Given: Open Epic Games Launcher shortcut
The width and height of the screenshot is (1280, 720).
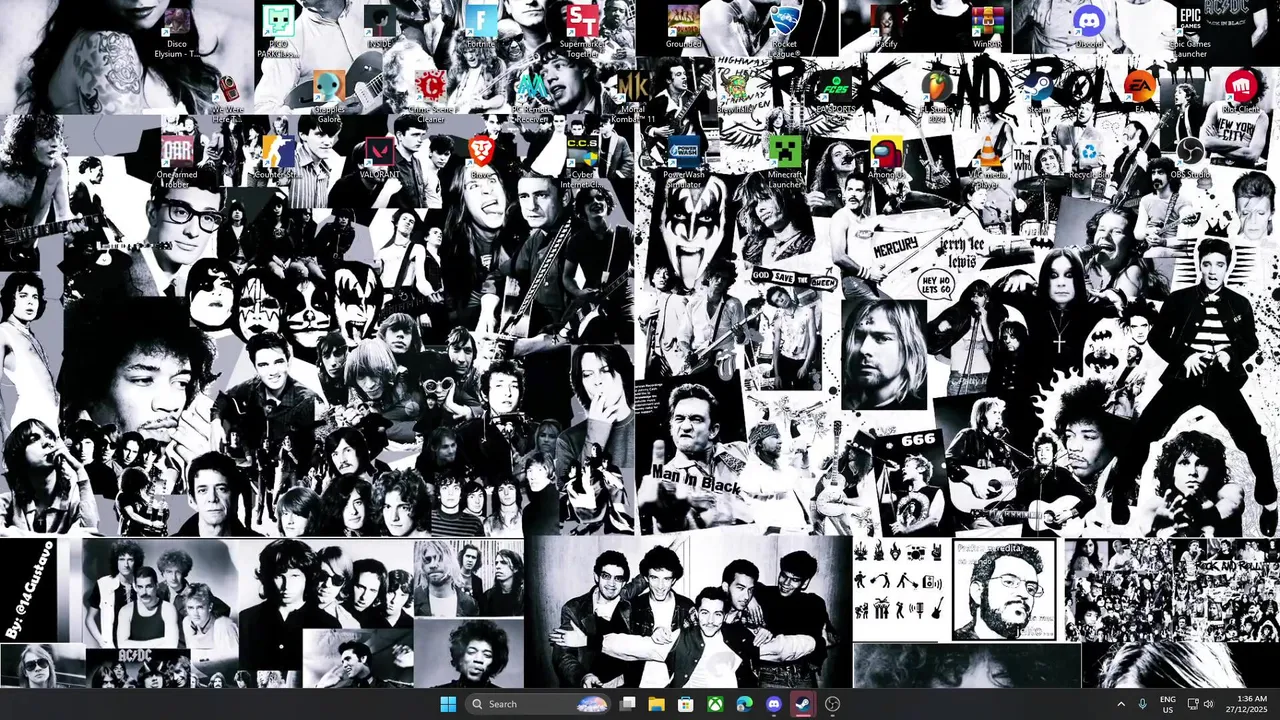Looking at the screenshot, I should pyautogui.click(x=1190, y=30).
